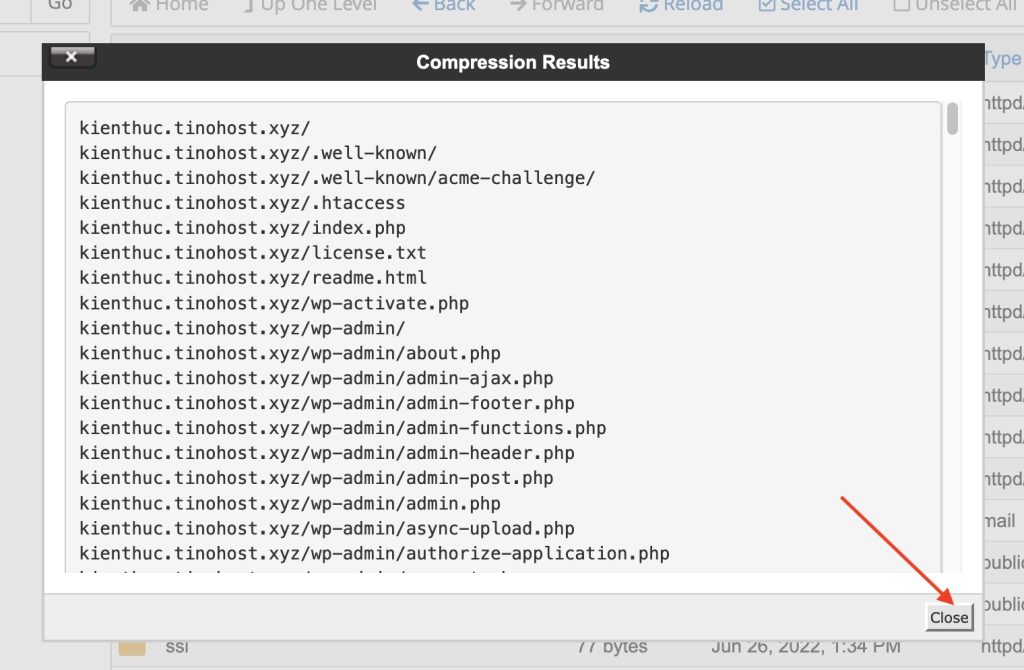This screenshot has width=1024, height=670.
Task: Go up one level in file manager
Action: pos(310,6)
